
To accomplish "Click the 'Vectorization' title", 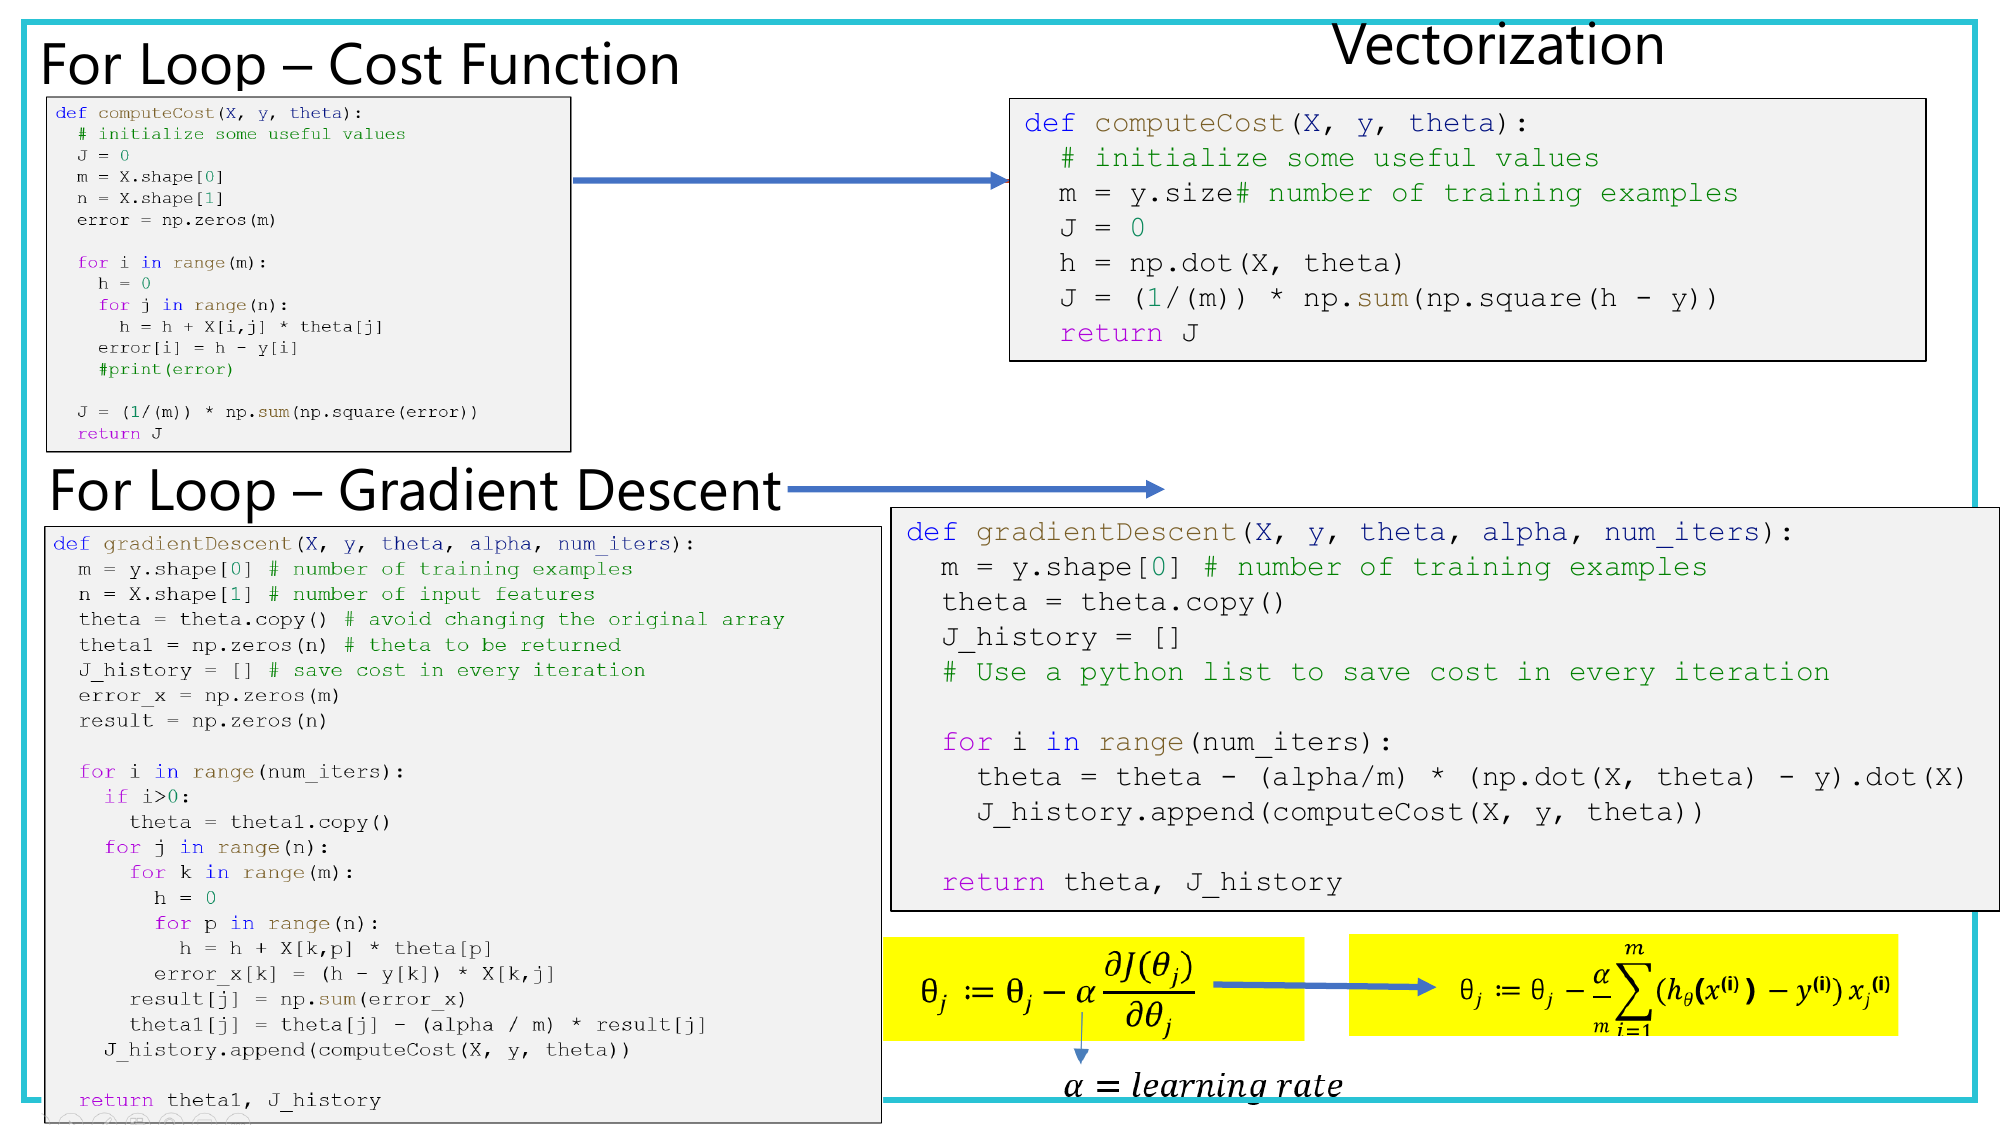I will tap(1498, 45).
